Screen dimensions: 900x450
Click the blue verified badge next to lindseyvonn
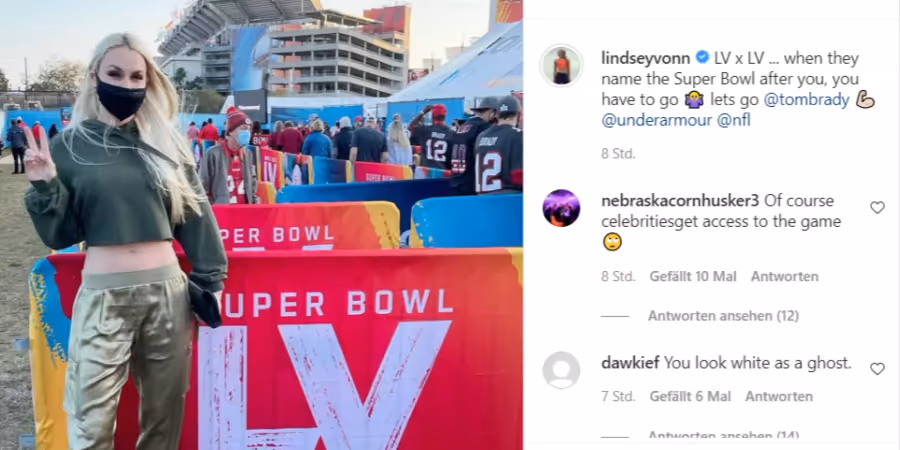tap(701, 58)
